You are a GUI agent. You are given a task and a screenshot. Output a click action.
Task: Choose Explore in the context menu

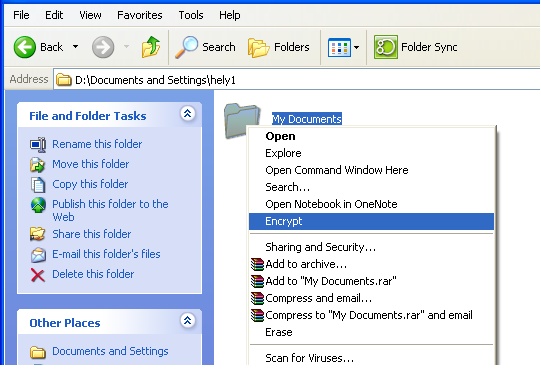371,153
